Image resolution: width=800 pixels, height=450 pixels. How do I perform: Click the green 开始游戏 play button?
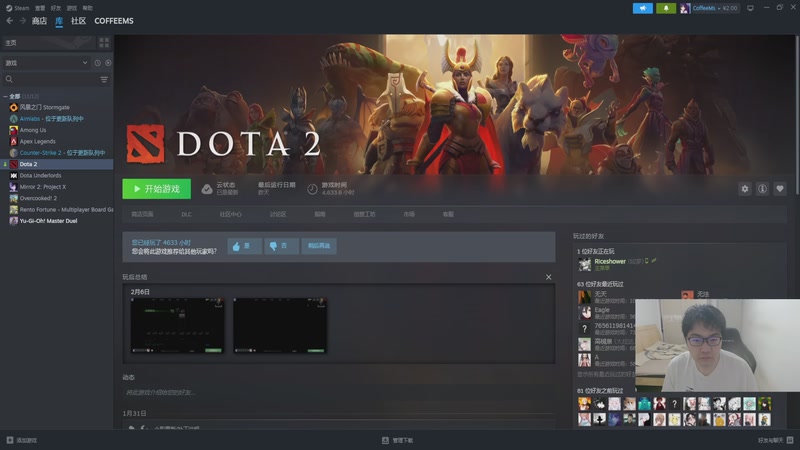click(x=157, y=189)
